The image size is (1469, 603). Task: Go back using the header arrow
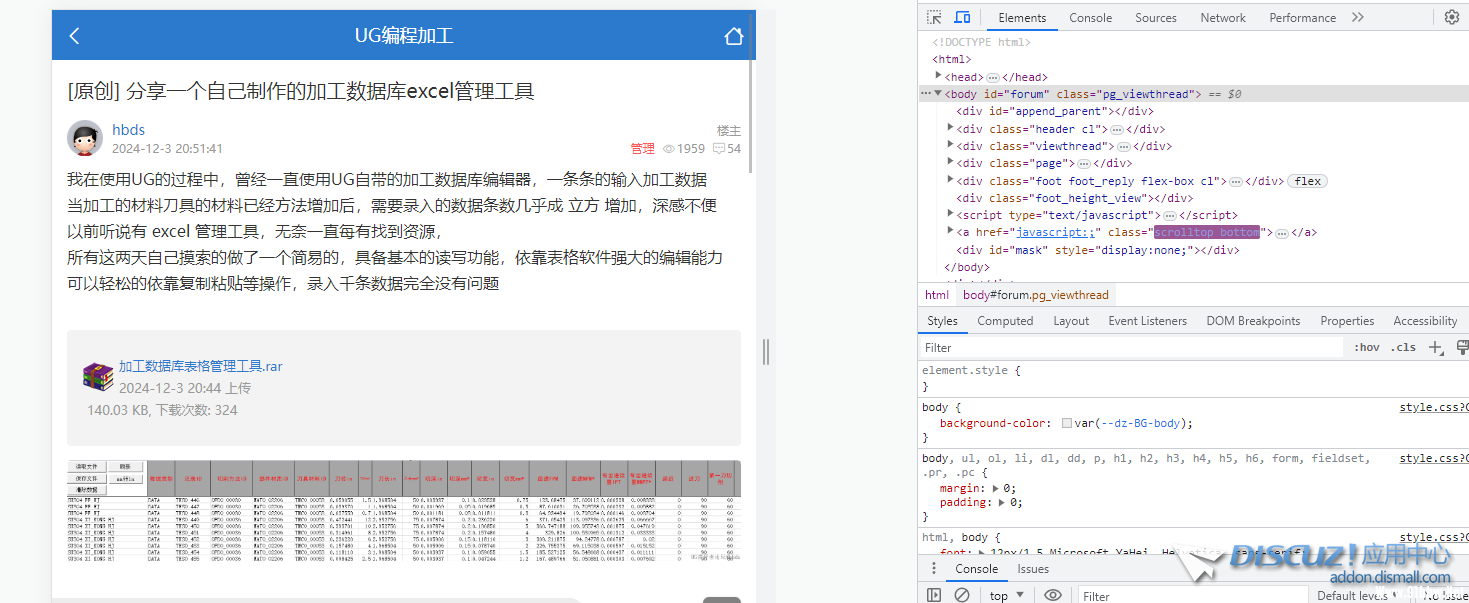pos(74,36)
